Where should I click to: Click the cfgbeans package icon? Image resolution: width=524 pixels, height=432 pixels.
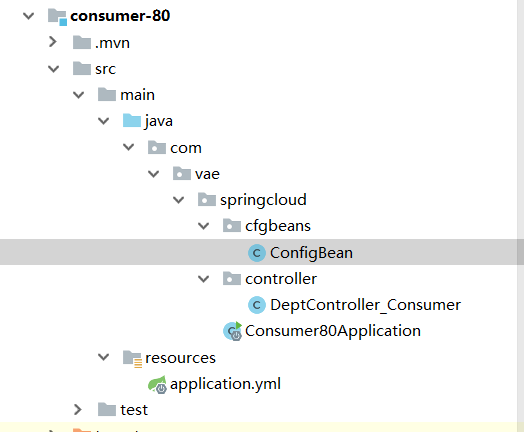[232, 226]
